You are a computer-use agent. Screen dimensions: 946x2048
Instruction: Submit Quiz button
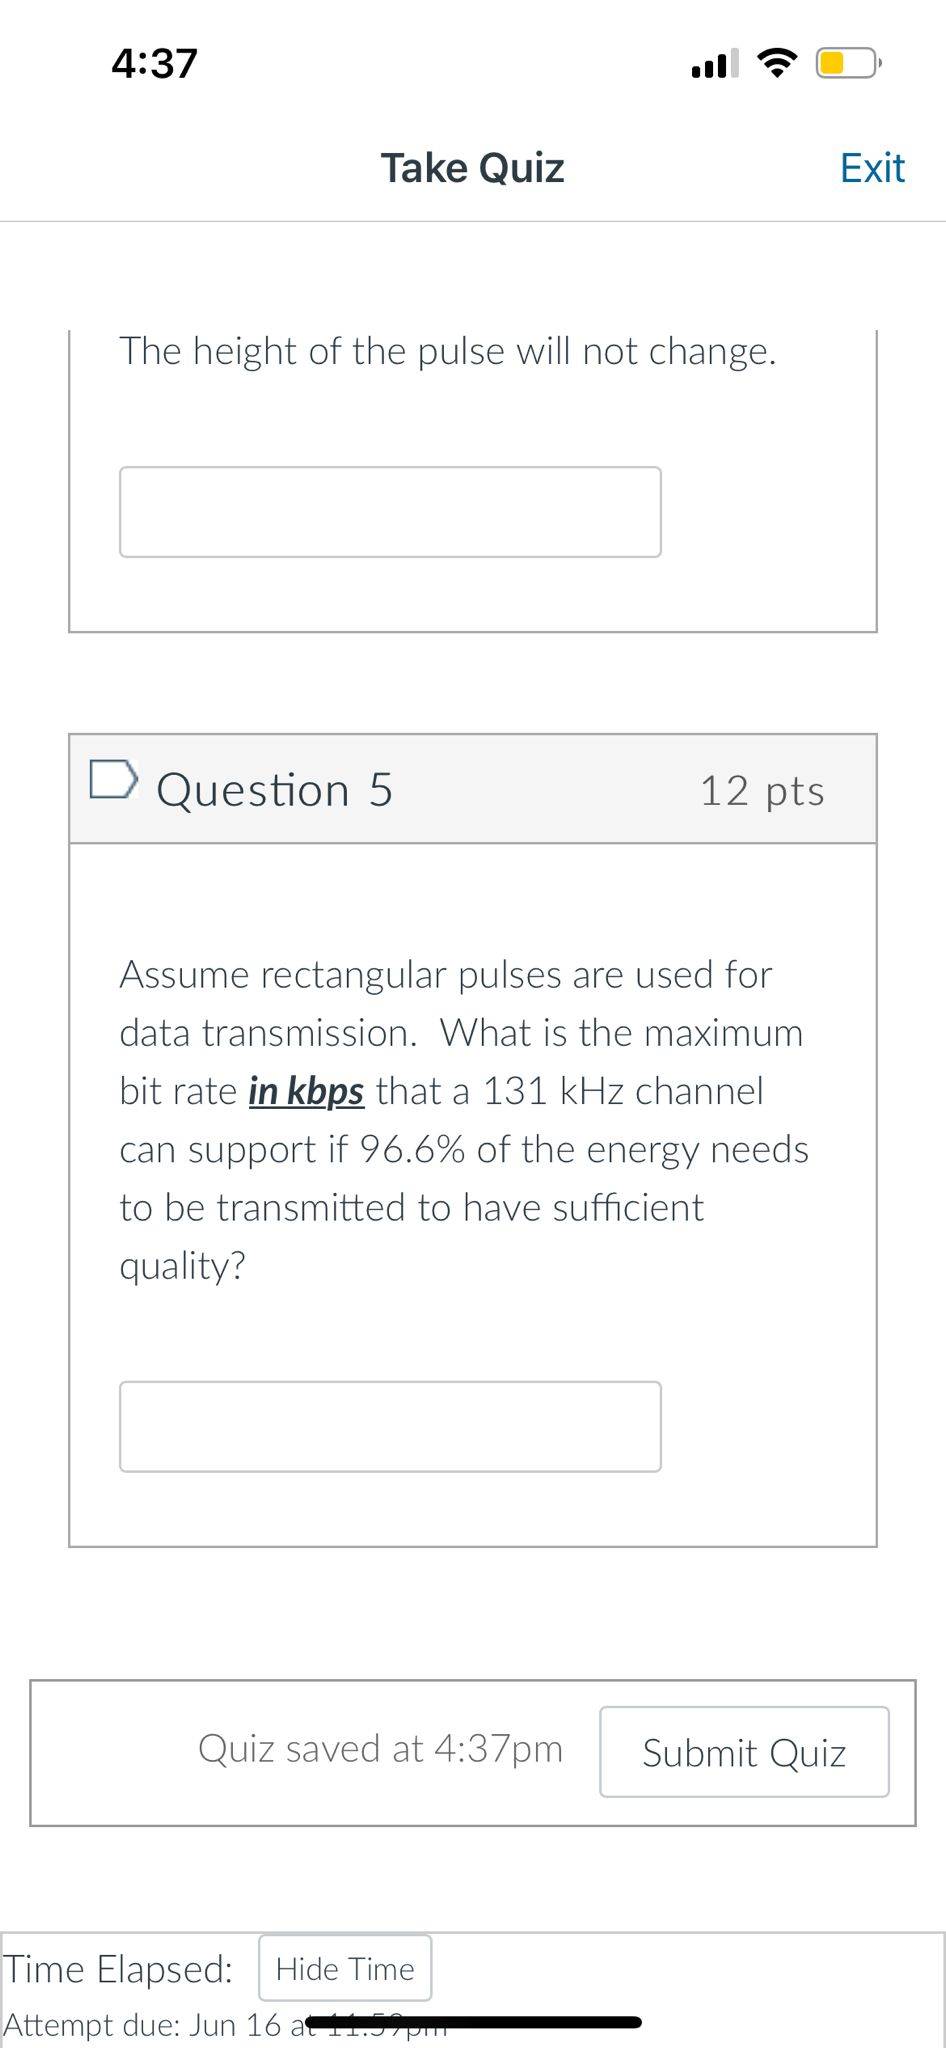(x=744, y=1752)
